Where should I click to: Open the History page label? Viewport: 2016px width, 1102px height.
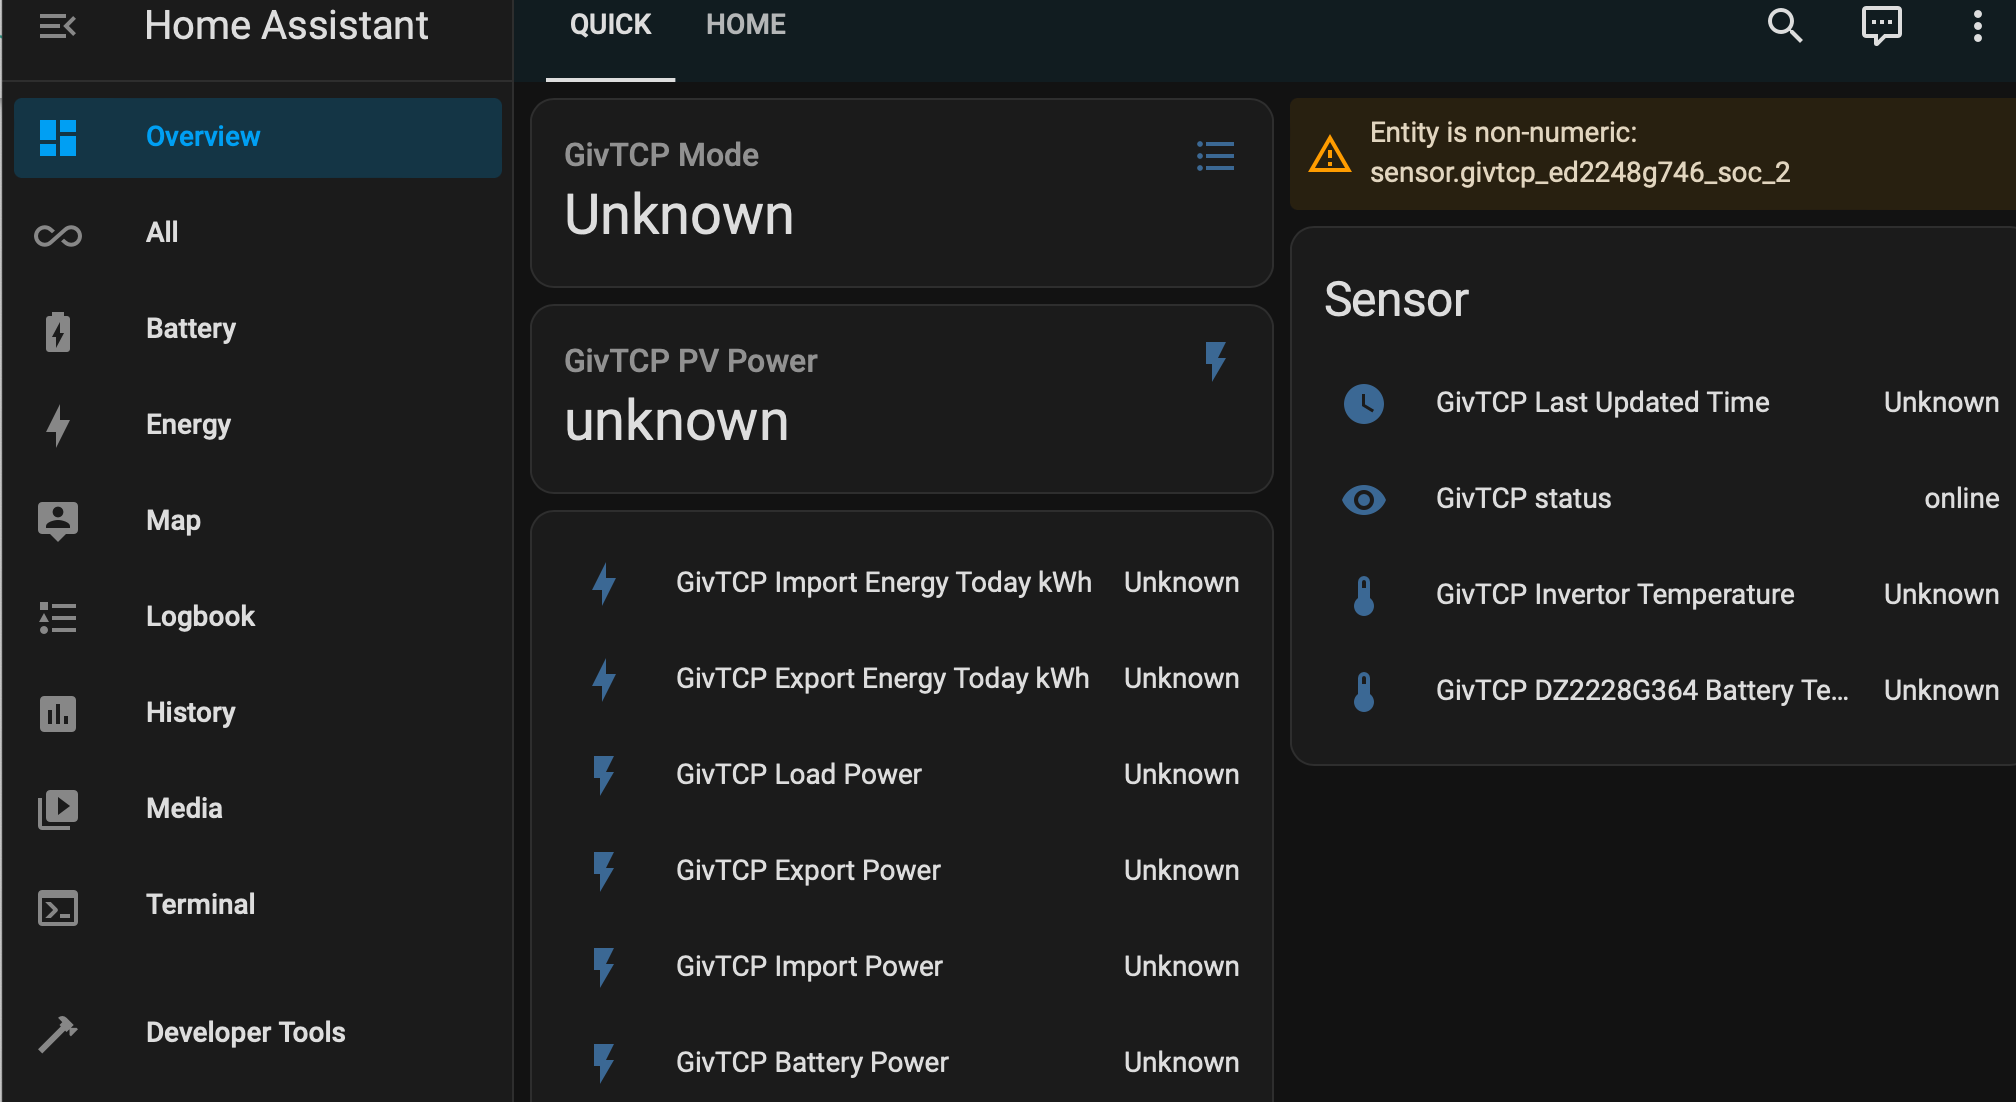click(190, 713)
